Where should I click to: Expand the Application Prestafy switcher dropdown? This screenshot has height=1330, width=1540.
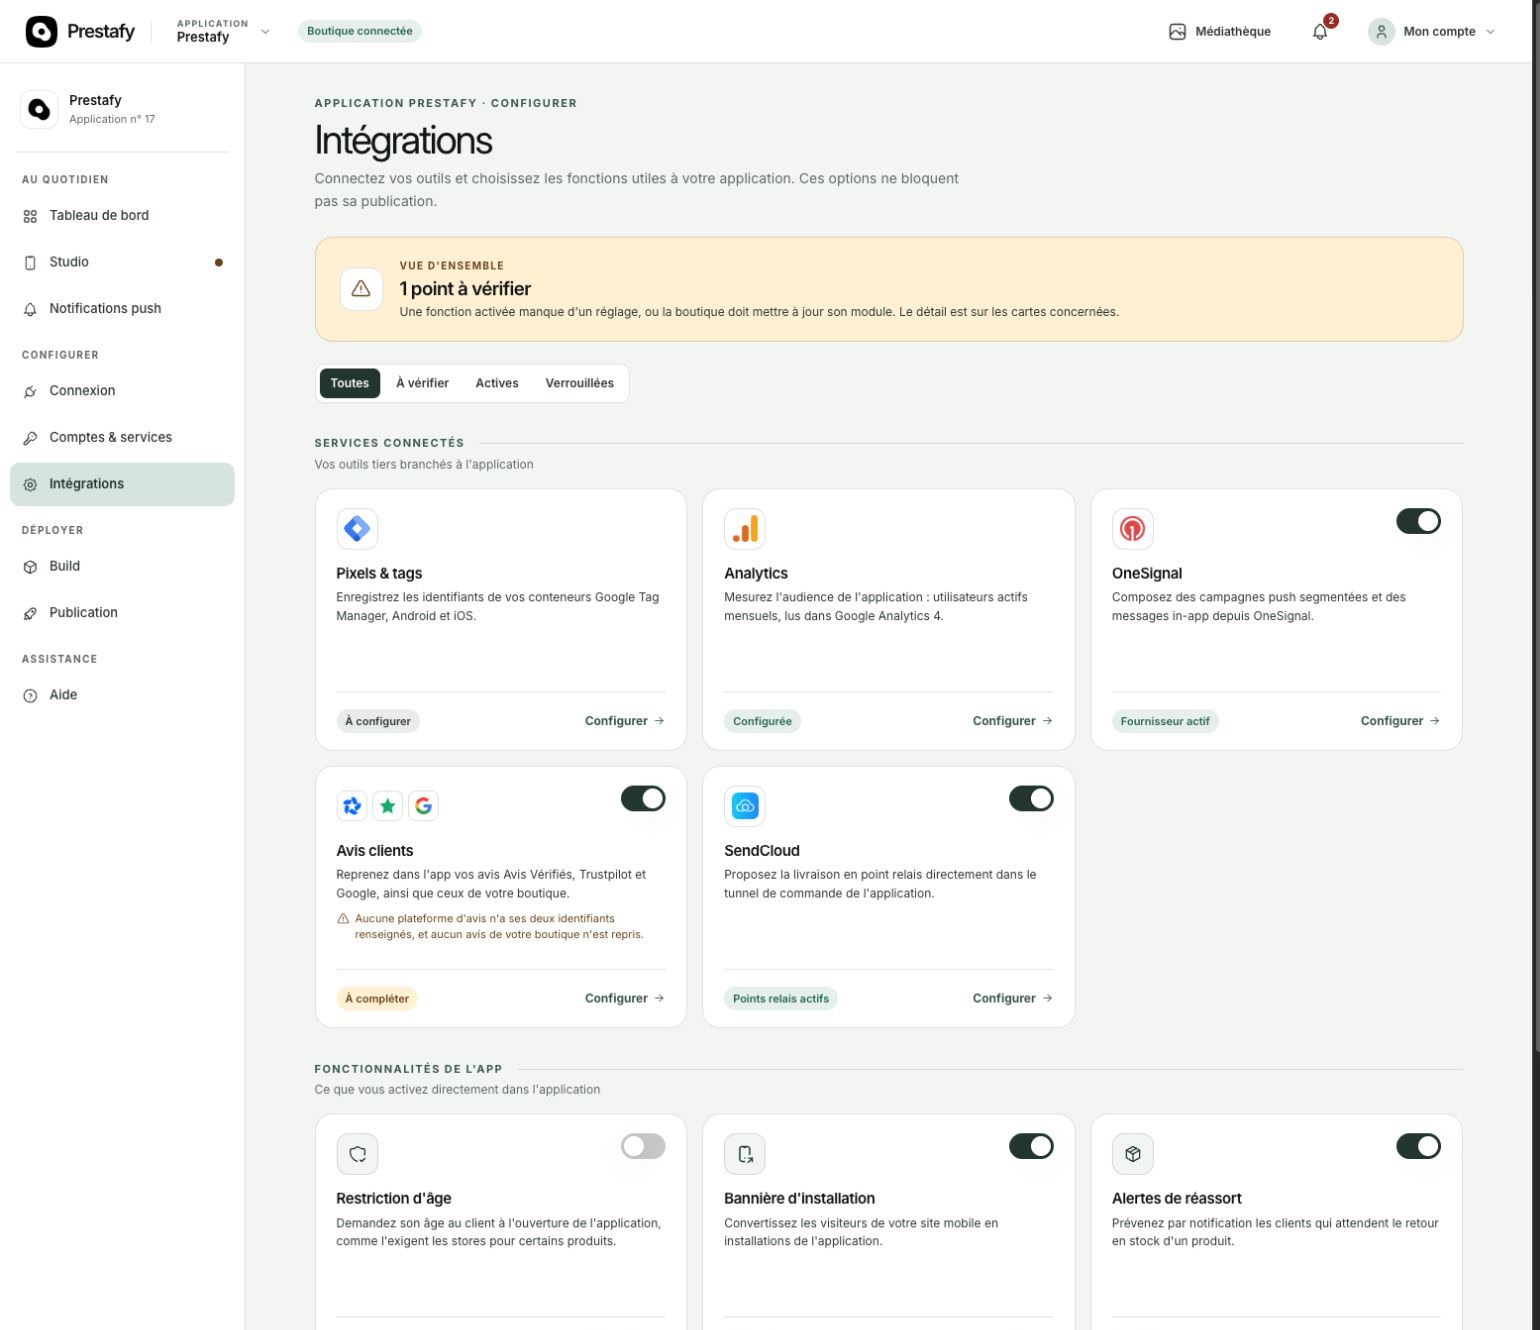click(x=223, y=31)
